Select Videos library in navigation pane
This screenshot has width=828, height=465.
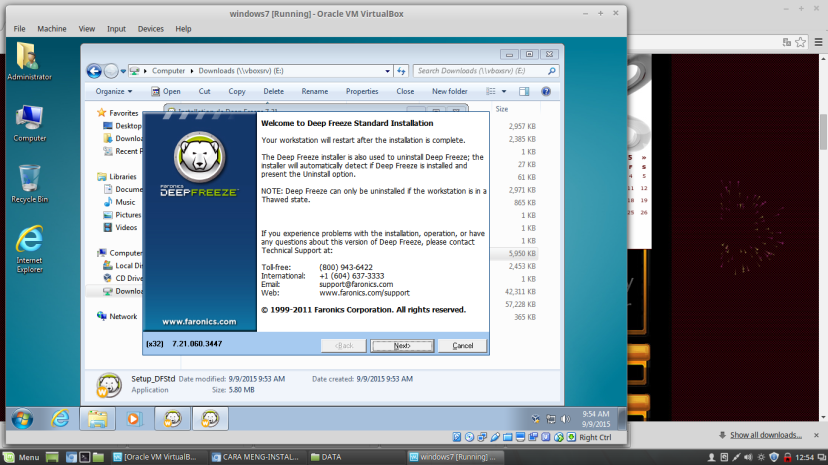pyautogui.click(x=120, y=227)
